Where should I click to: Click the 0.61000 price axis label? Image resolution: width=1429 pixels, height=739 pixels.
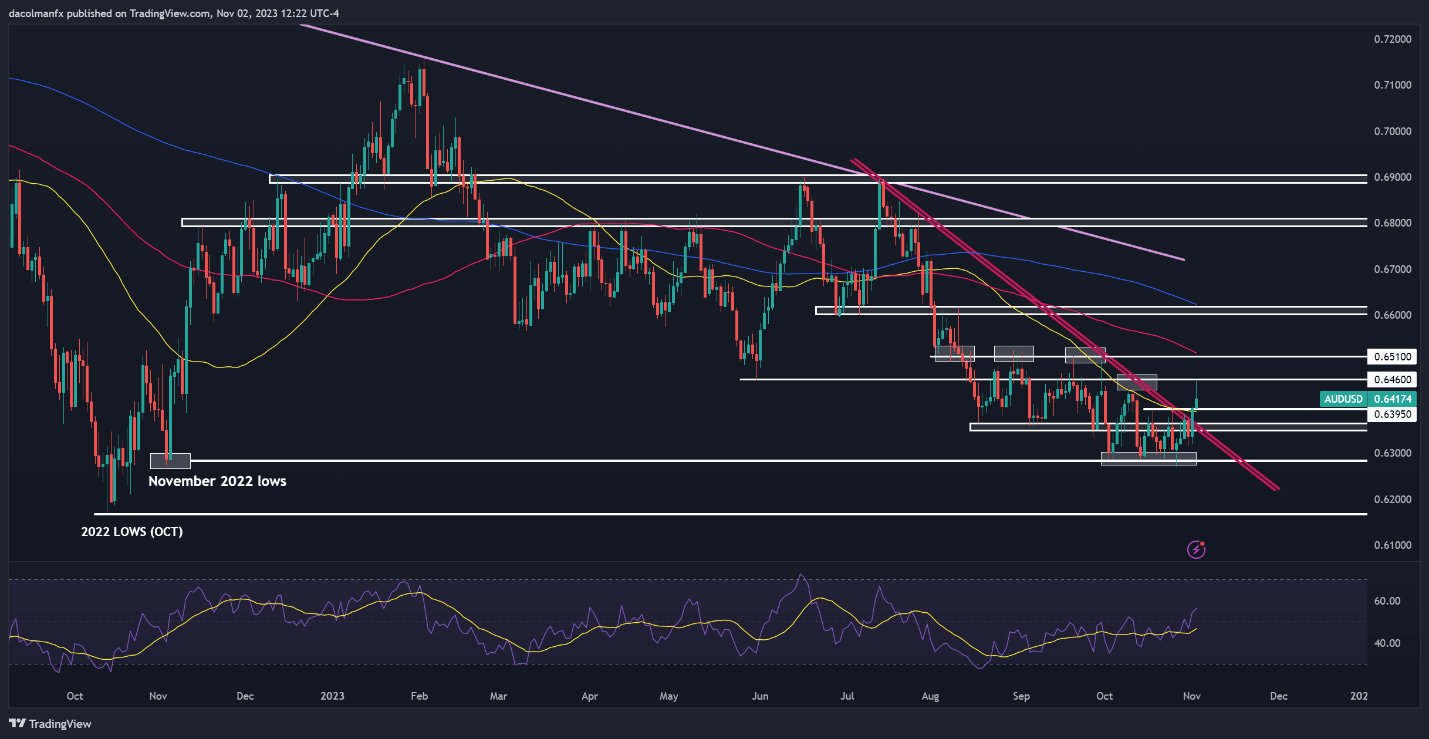pos(1392,545)
